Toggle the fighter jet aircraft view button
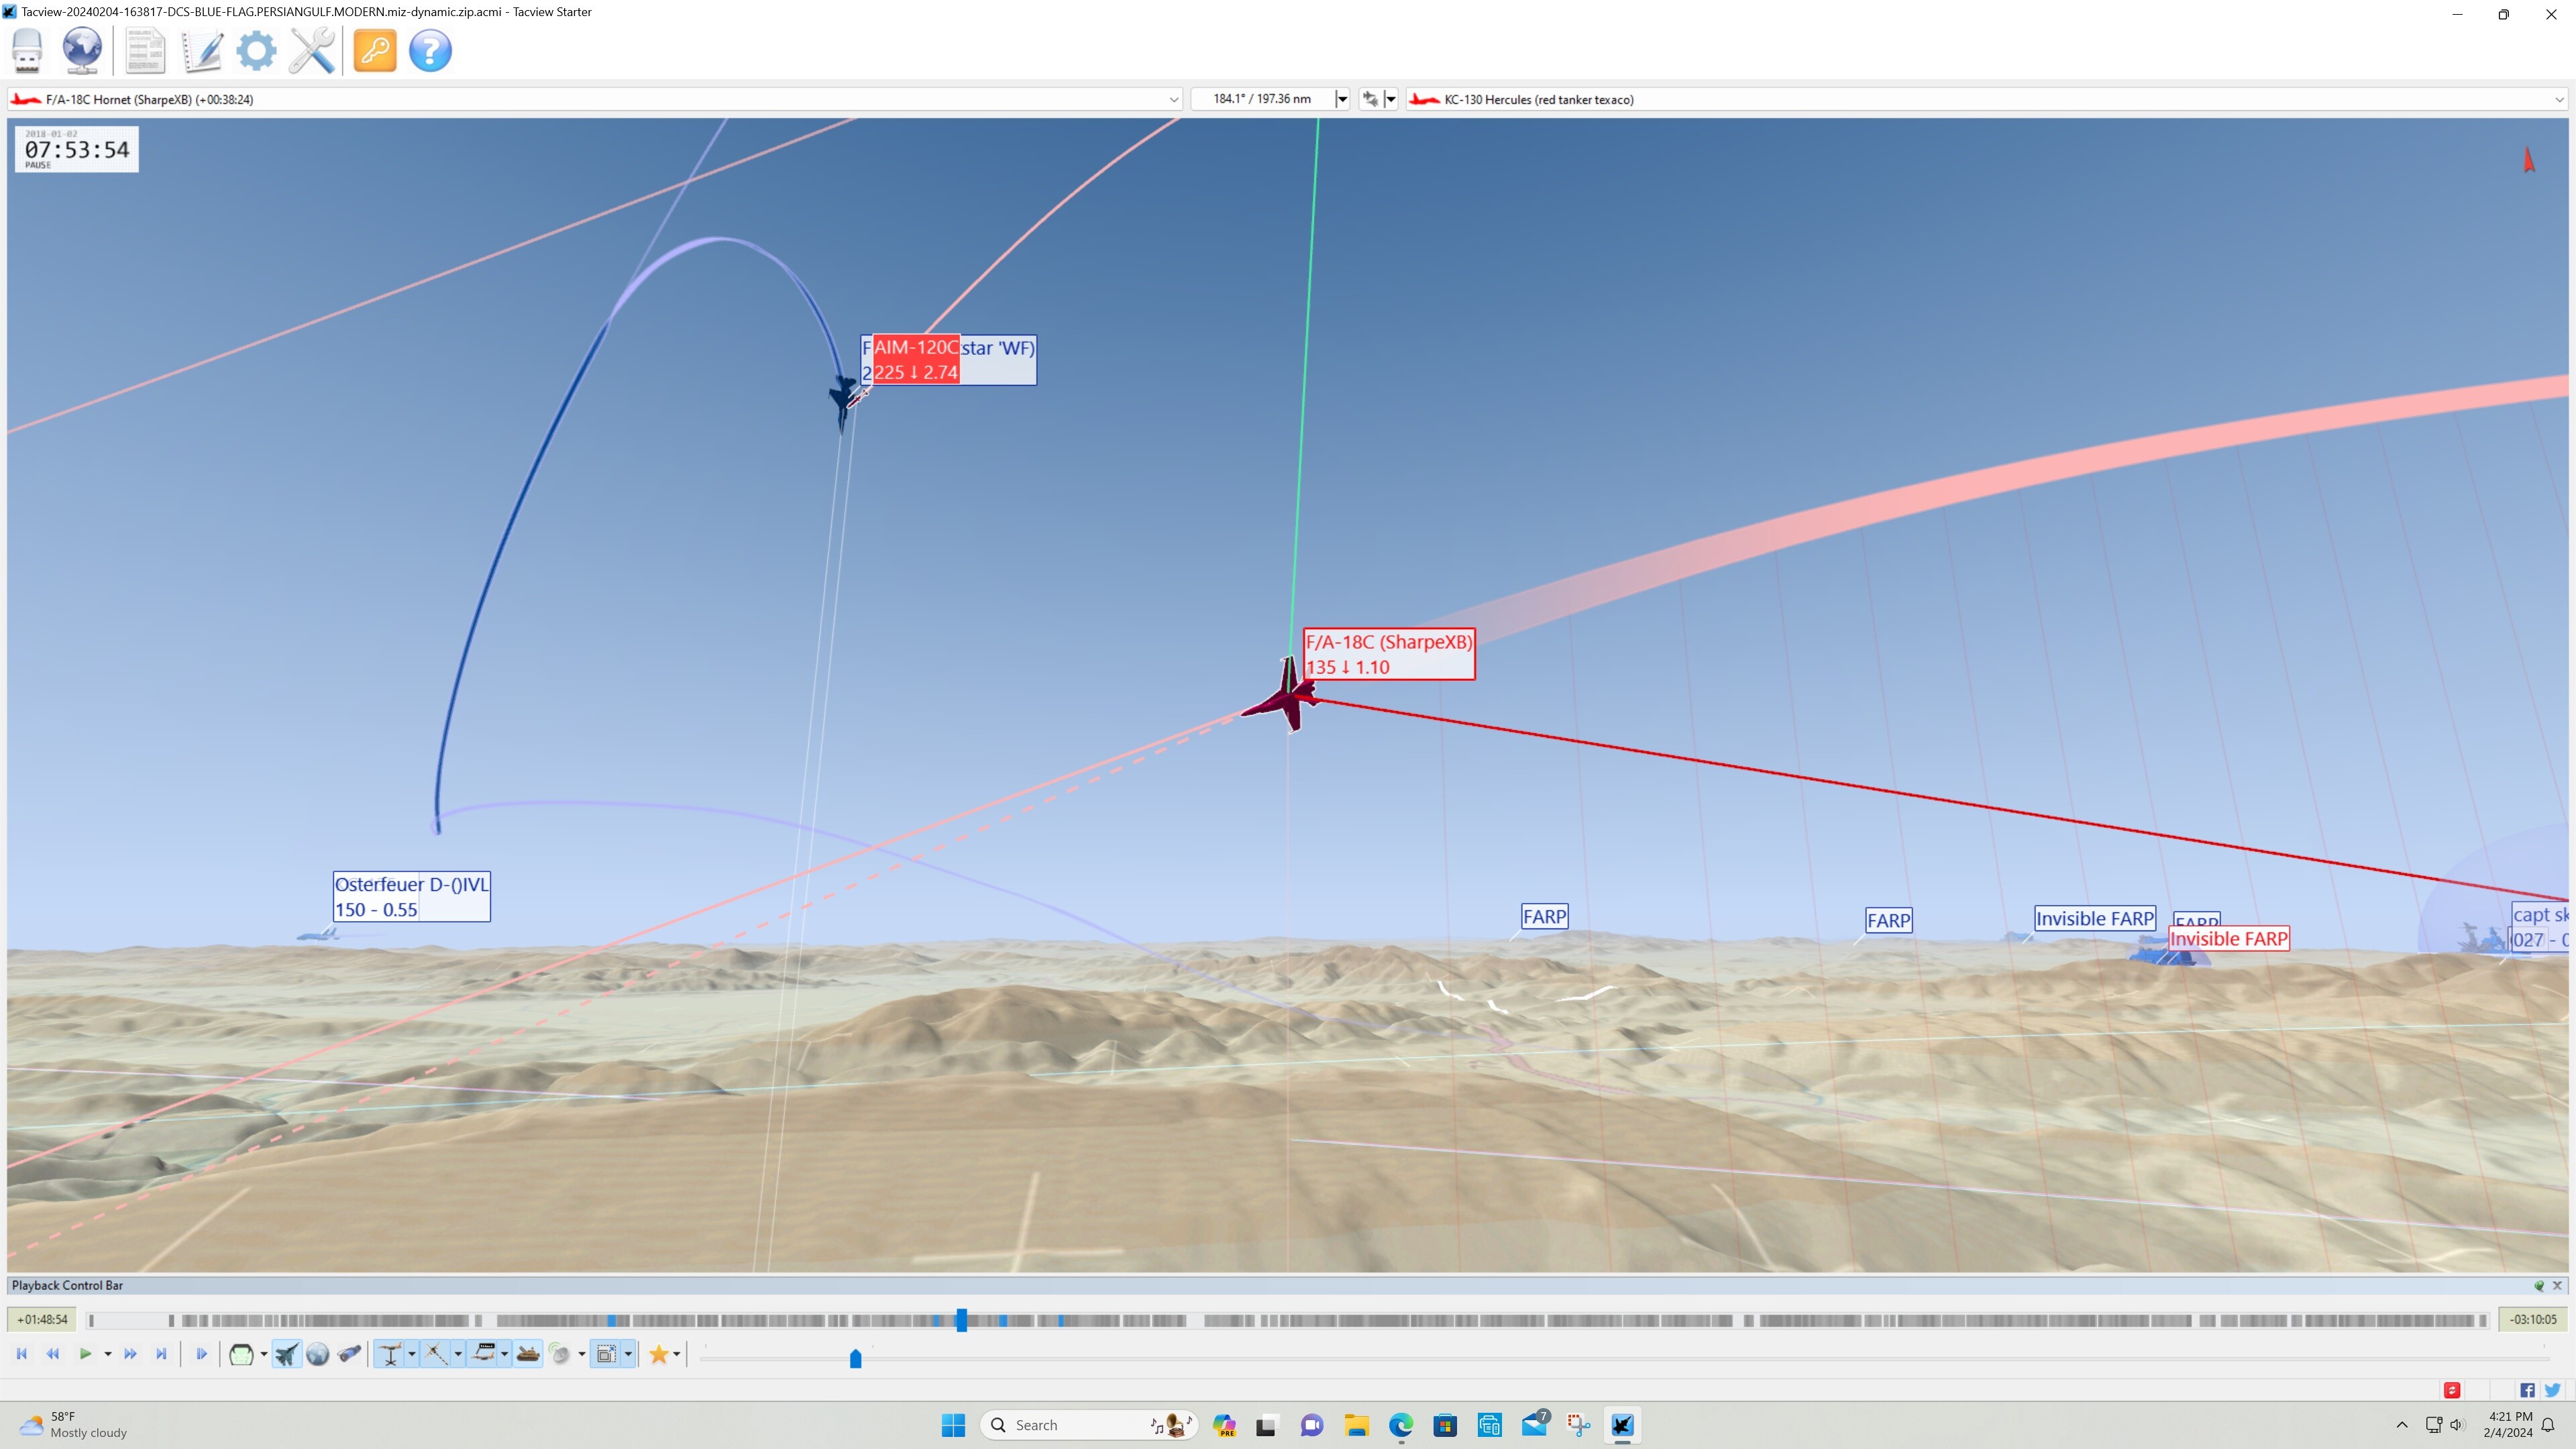The width and height of the screenshot is (2576, 1449). [x=286, y=1354]
